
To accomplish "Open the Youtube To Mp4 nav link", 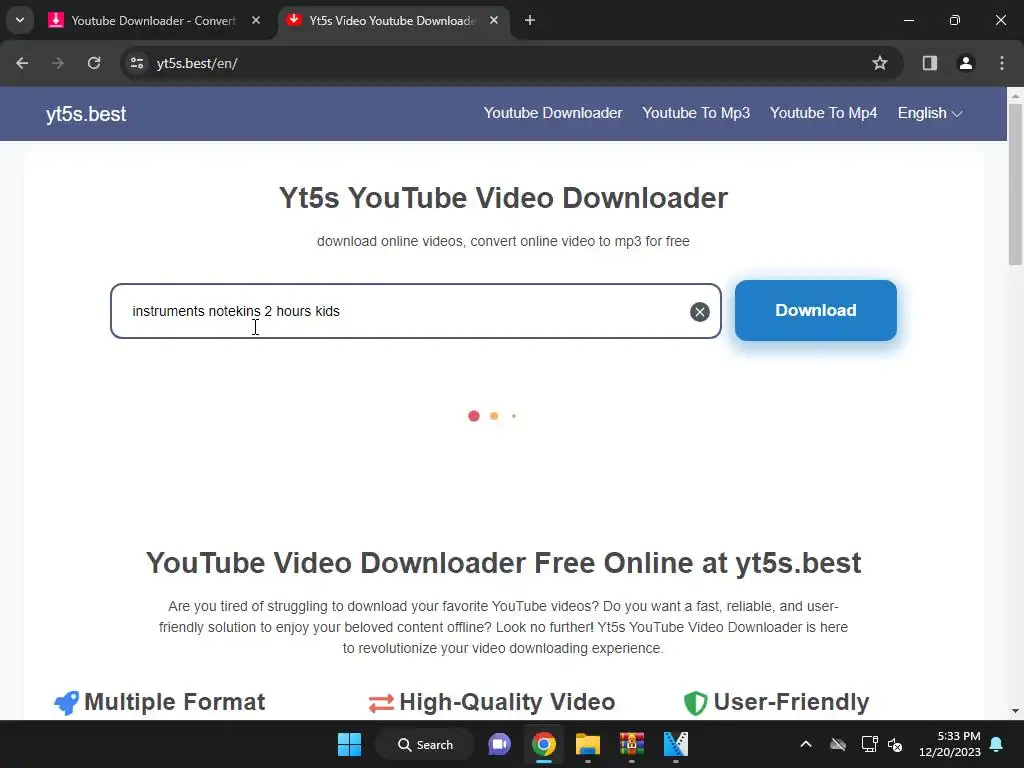I will tap(824, 113).
